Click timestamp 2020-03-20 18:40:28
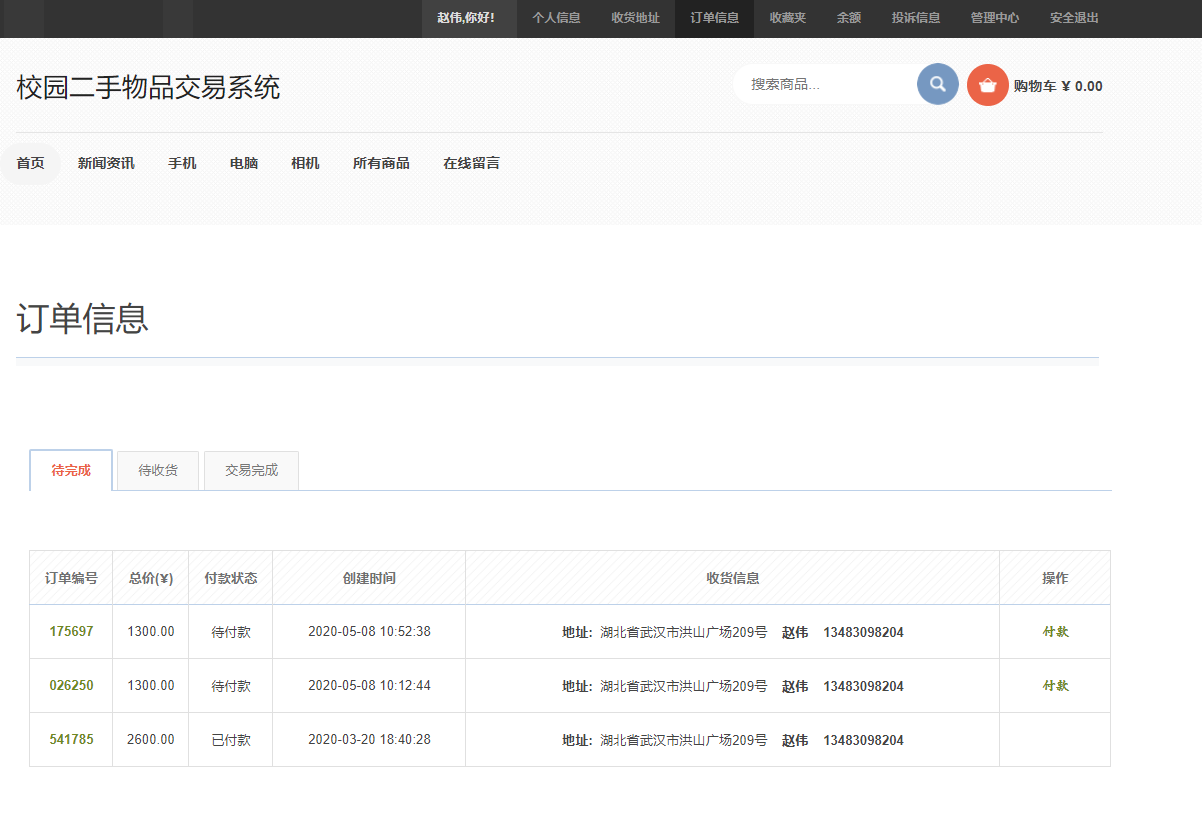The image size is (1202, 813). click(x=369, y=740)
